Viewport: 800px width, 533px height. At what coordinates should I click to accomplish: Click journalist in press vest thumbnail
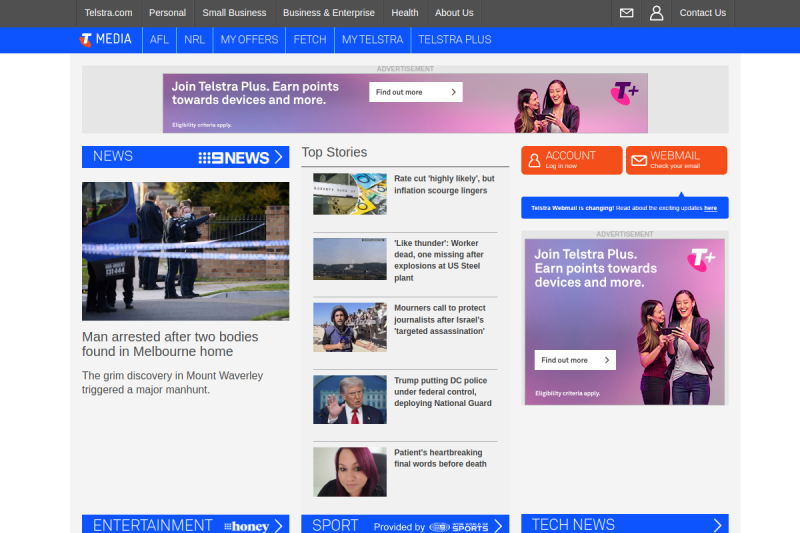pyautogui.click(x=350, y=327)
